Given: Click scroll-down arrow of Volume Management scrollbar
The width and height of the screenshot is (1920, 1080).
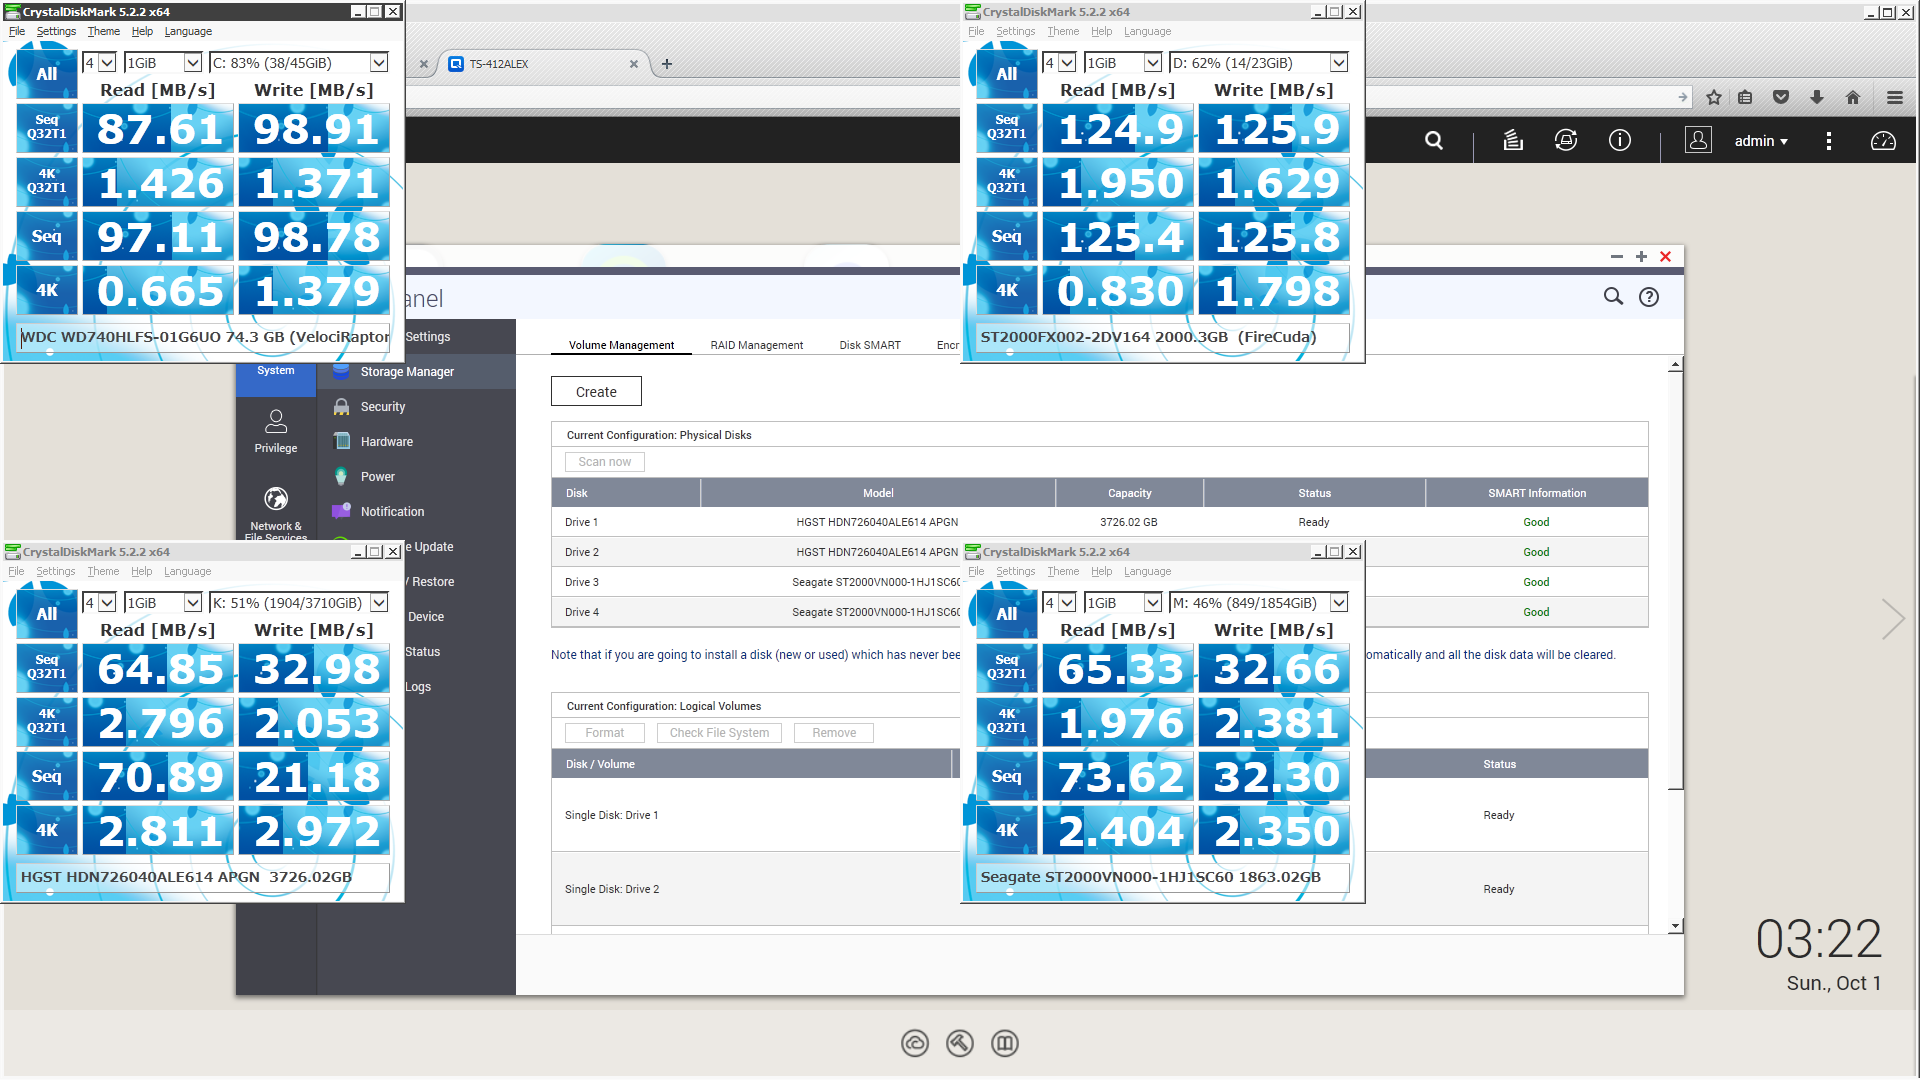Looking at the screenshot, I should 1675,927.
